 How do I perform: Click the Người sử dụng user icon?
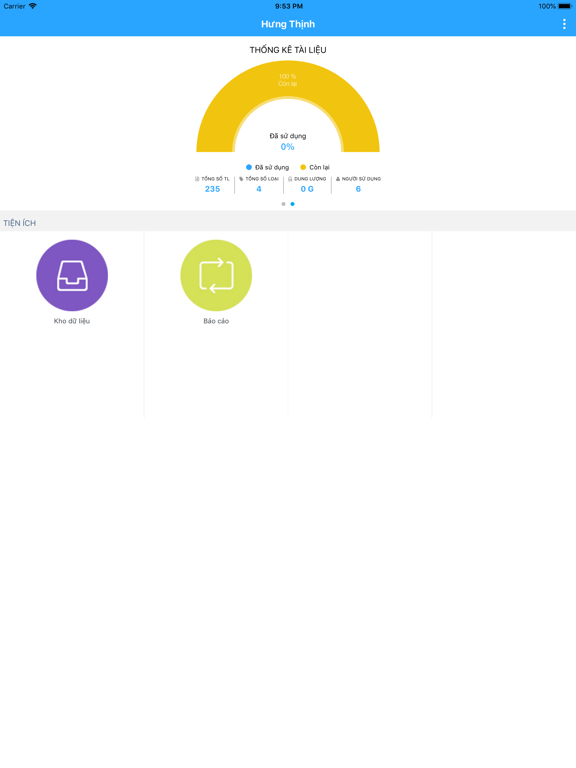[338, 179]
